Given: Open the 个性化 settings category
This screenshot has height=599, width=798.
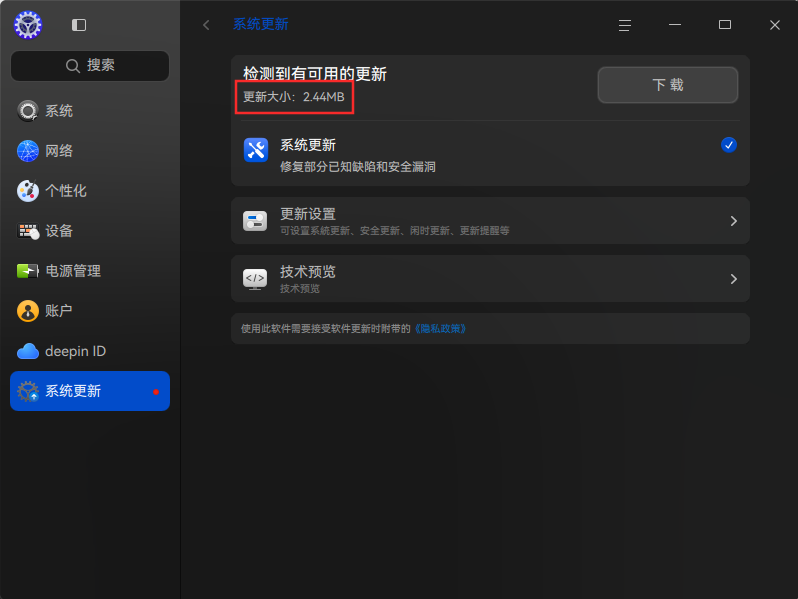Looking at the screenshot, I should click(90, 191).
